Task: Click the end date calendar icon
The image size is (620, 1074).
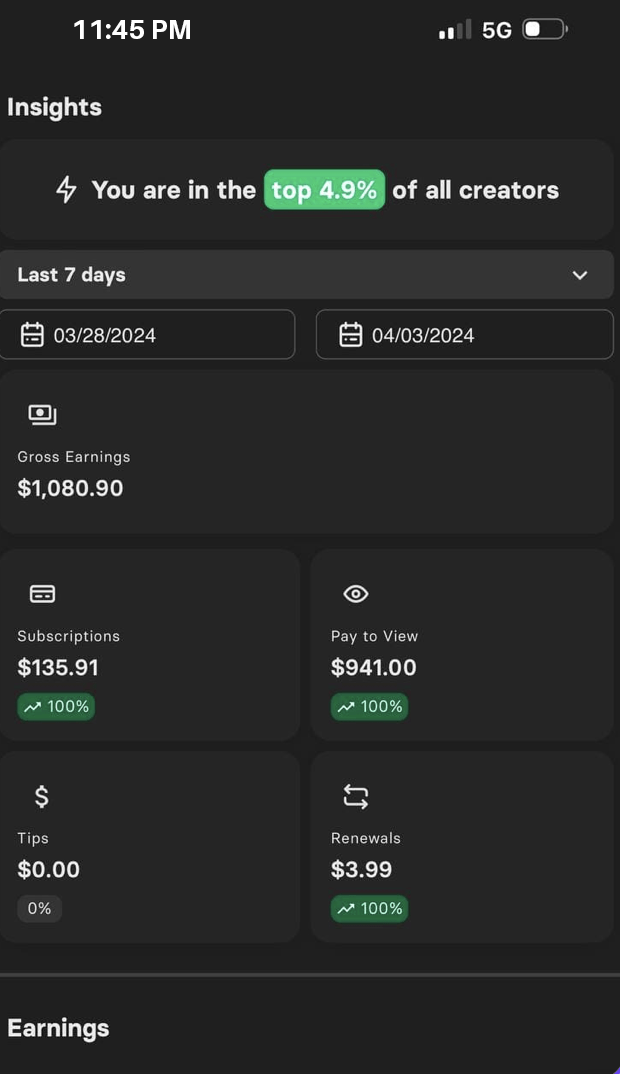Action: click(350, 335)
